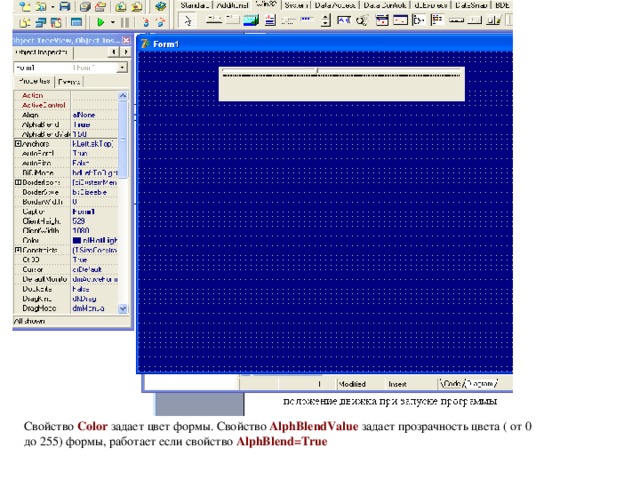Screen dimensions: 640x480
Task: Click the Trace Into debug icon
Action: pos(146,22)
